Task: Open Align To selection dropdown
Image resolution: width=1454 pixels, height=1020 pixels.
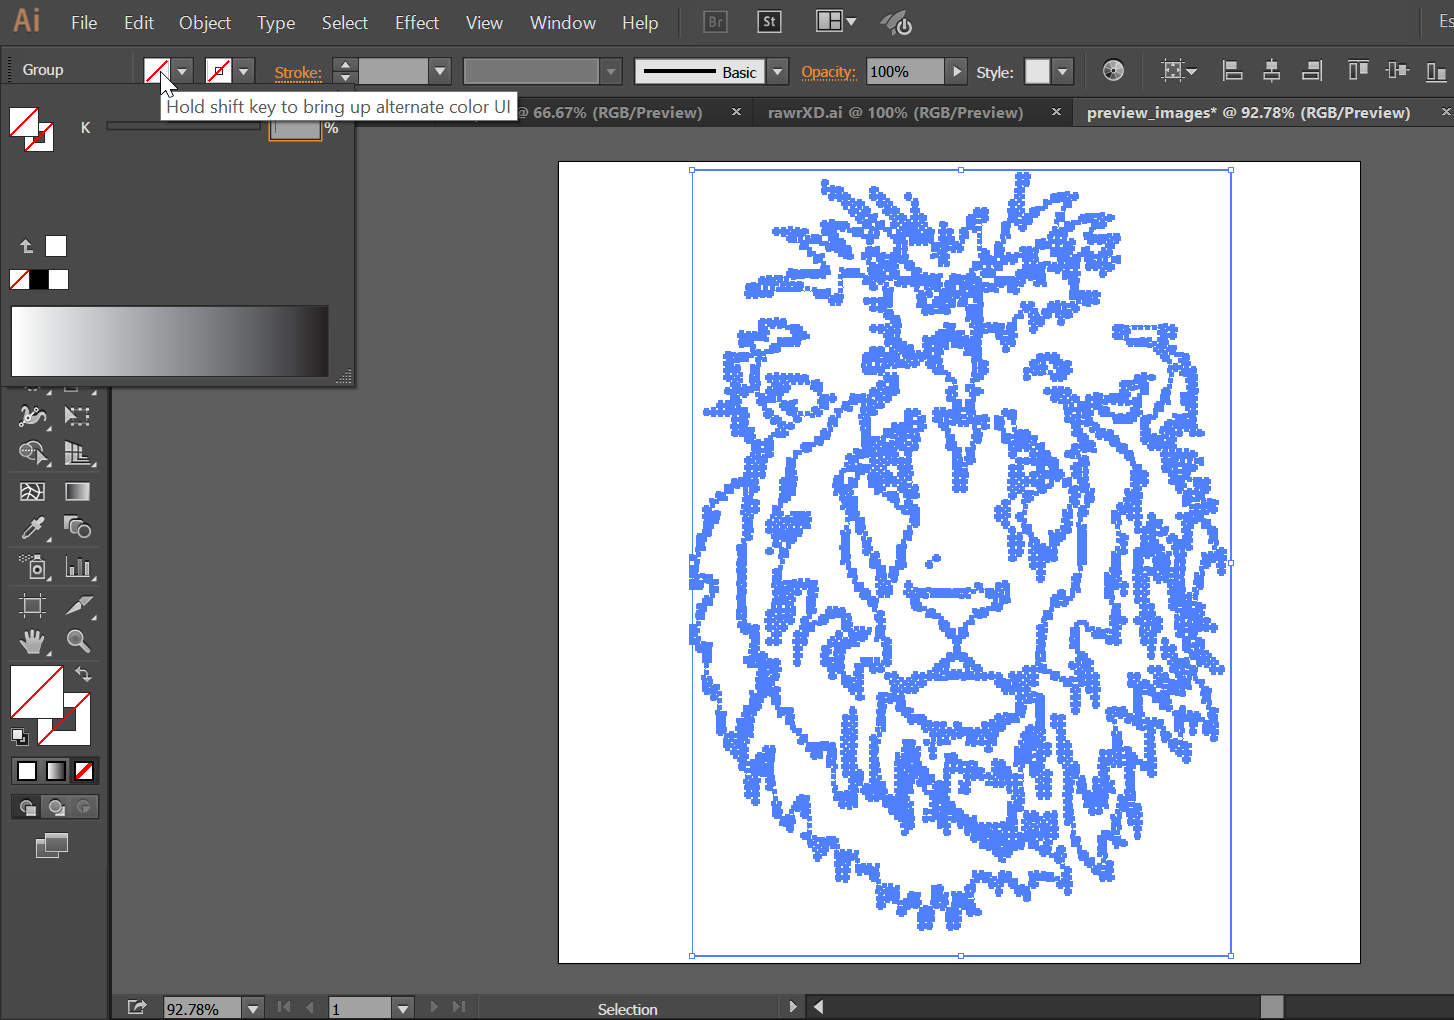Action: pos(1179,71)
